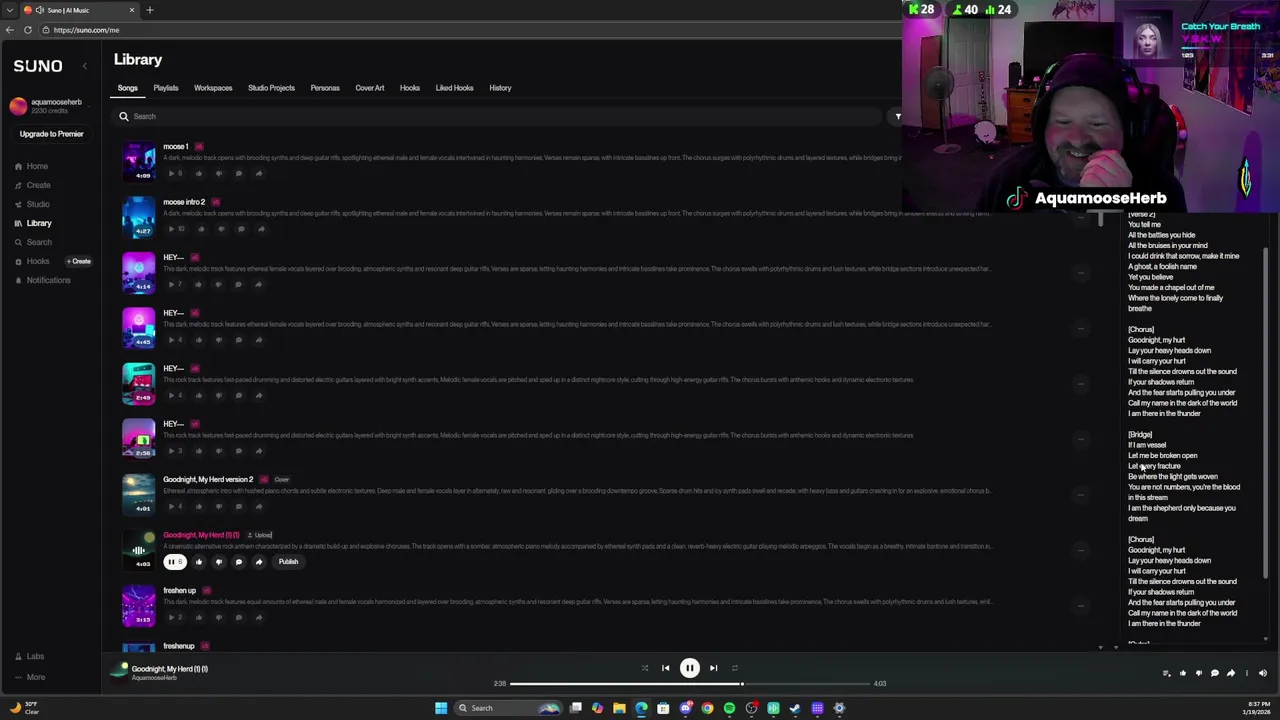Screen dimensions: 1280x720
Task: Pause the playing Goodnight, My Herd (1) (1) row
Action: (x=175, y=562)
